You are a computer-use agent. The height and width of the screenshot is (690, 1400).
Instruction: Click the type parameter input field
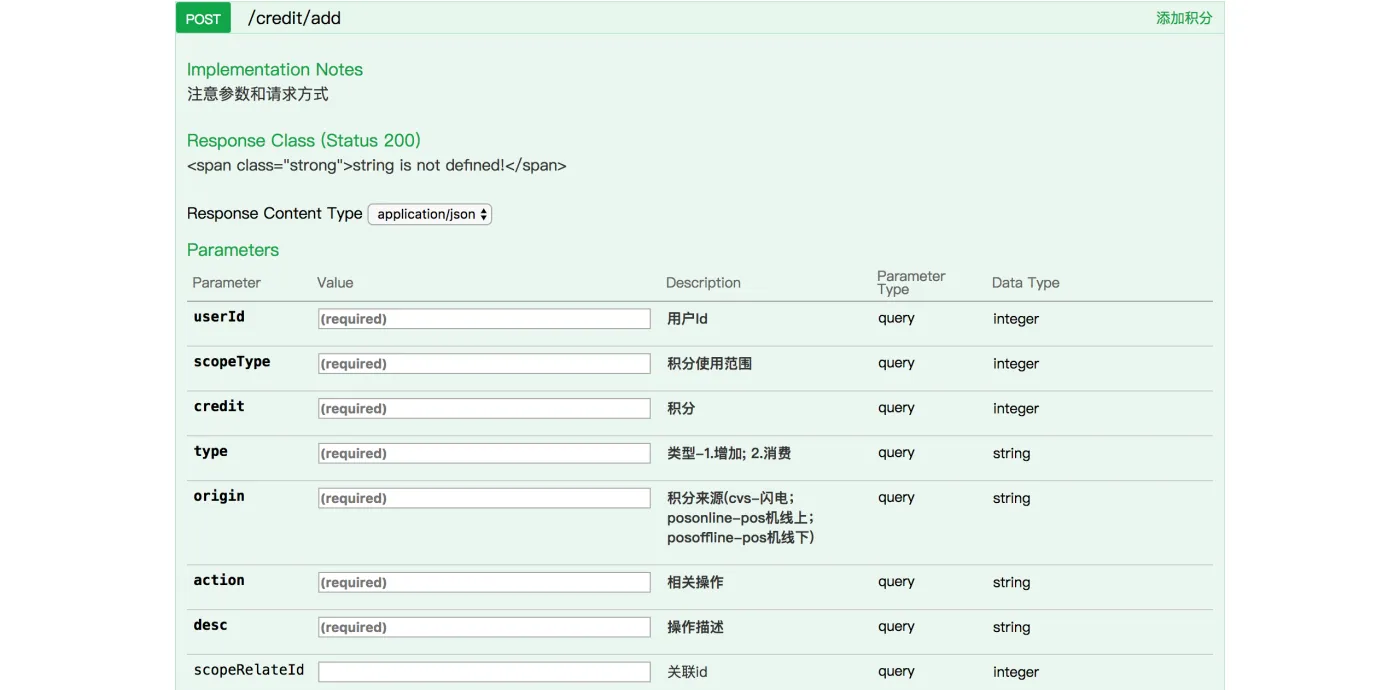coord(484,453)
